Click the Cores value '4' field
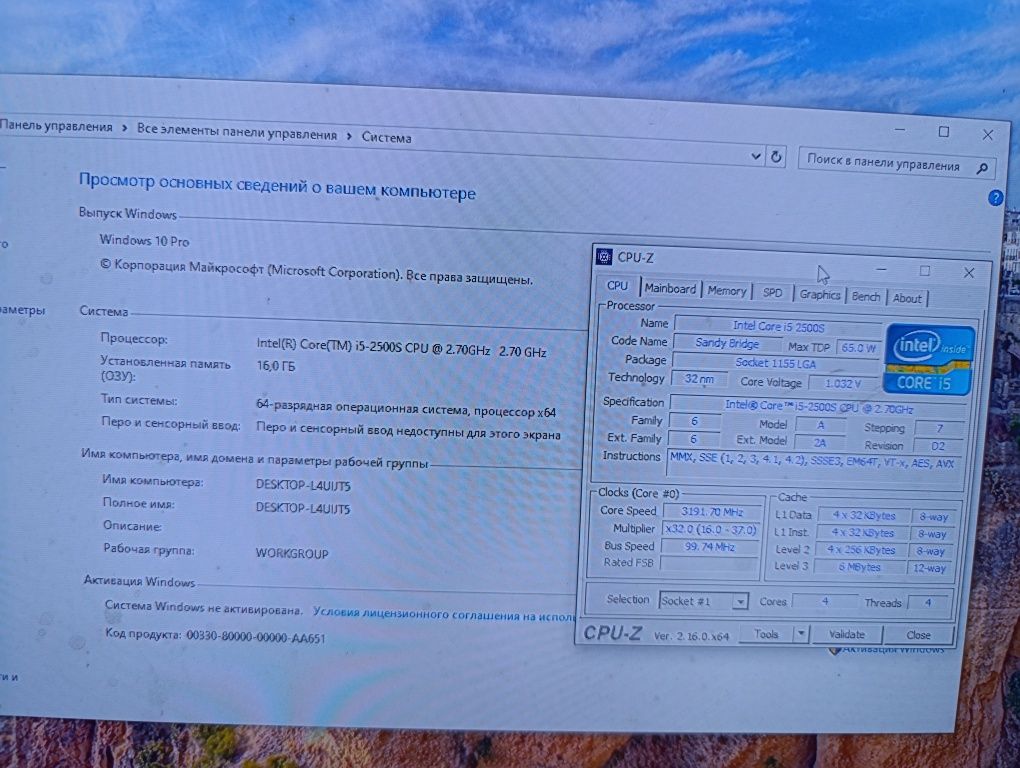The image size is (1020, 768). [825, 602]
